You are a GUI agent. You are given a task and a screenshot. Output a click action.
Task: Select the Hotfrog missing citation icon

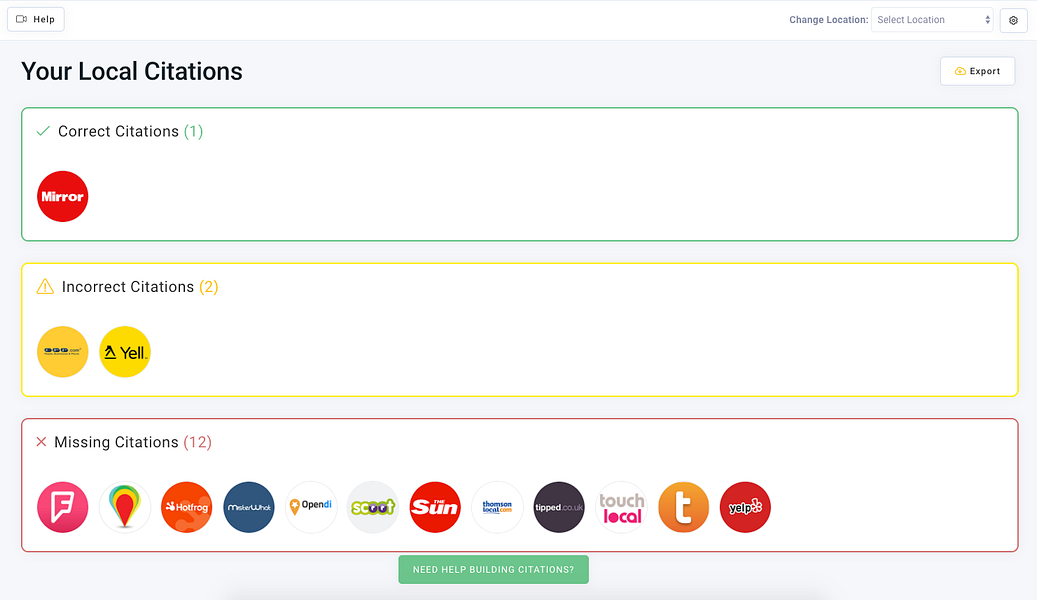(187, 507)
